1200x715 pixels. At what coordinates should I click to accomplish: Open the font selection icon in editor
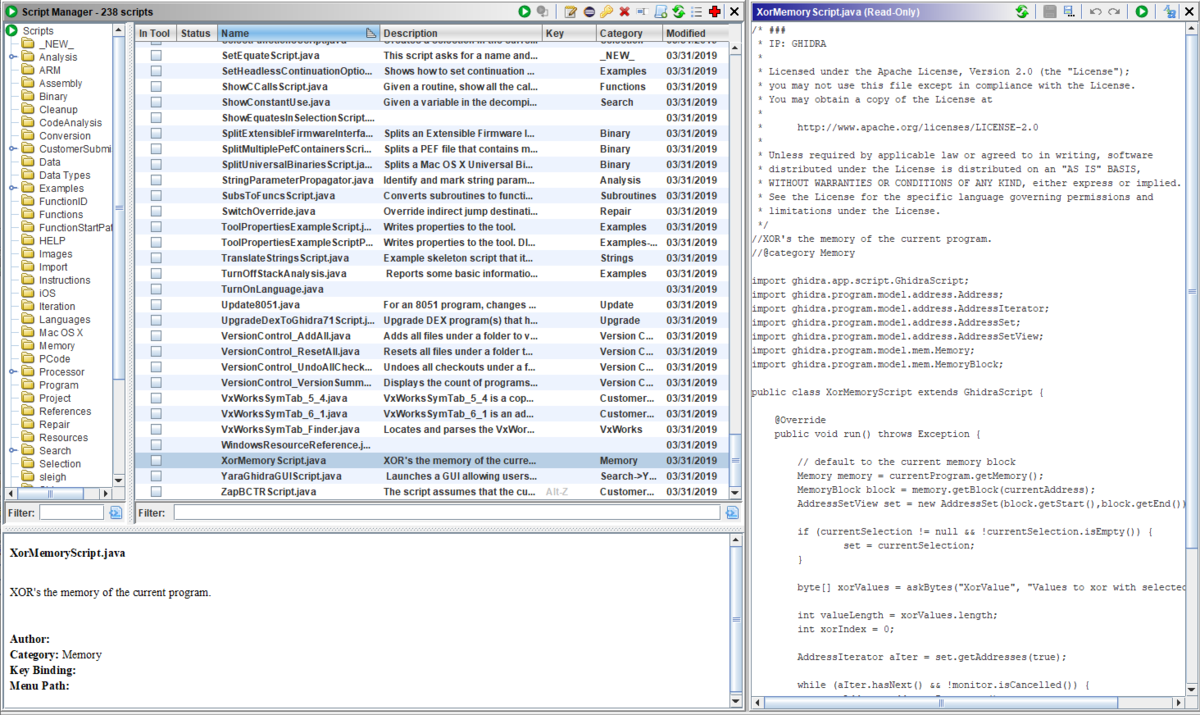1169,12
